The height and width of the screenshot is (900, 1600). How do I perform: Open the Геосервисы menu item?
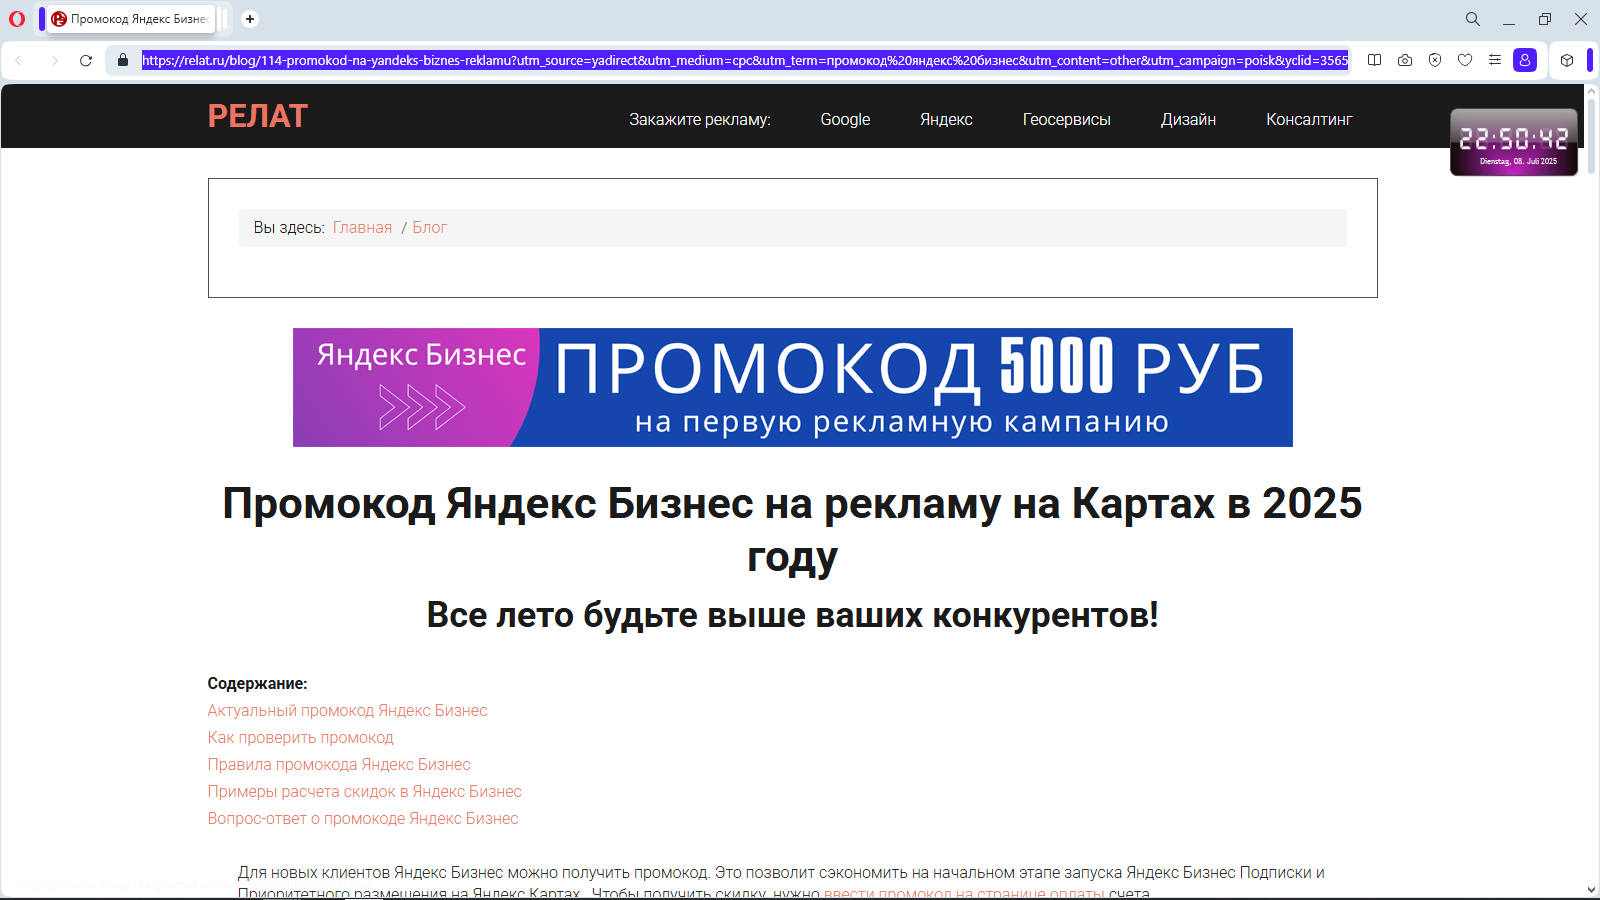(1066, 119)
